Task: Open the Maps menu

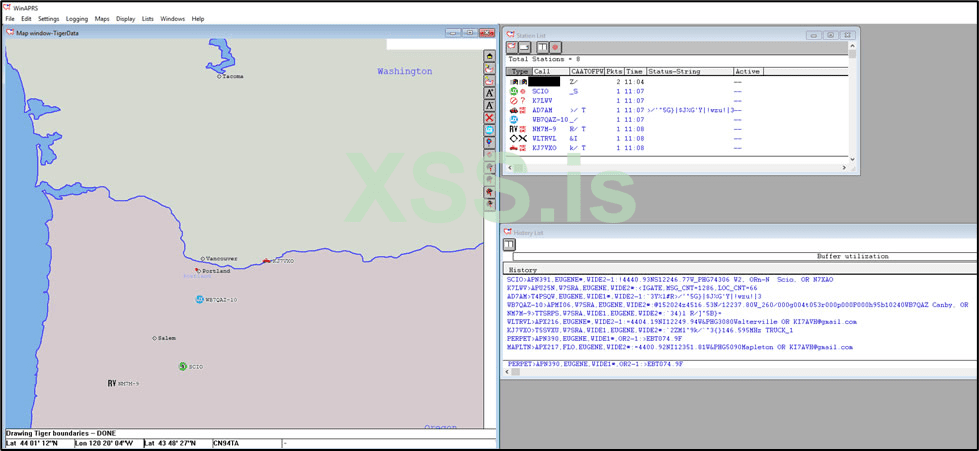Action: tap(102, 19)
